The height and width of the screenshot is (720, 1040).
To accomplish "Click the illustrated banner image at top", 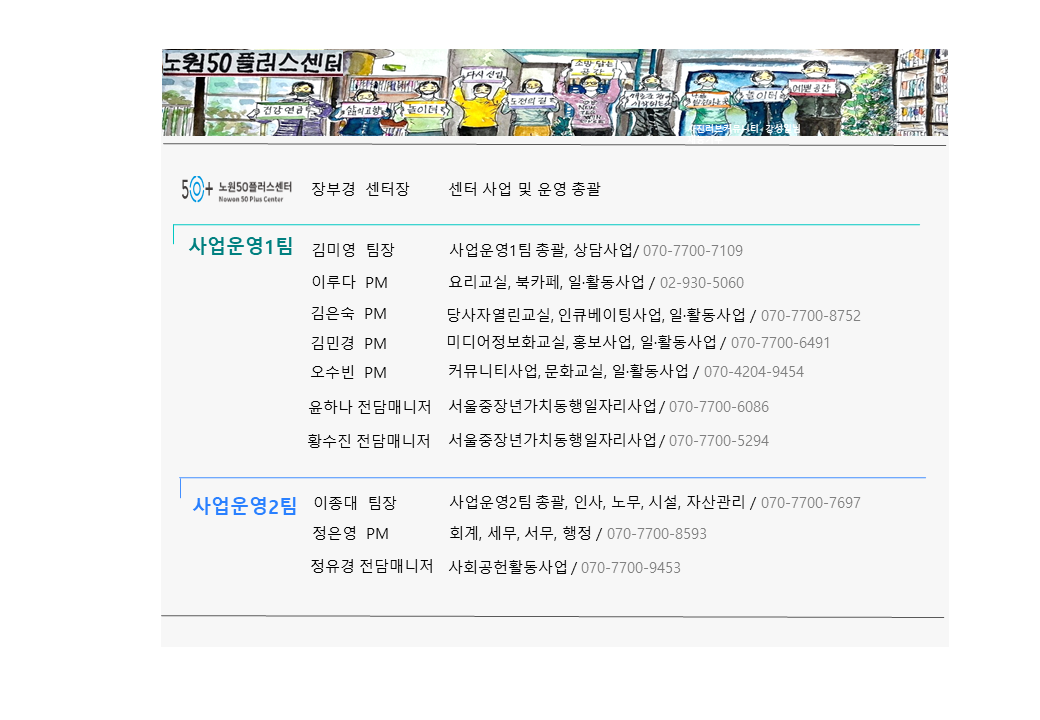I will pyautogui.click(x=554, y=92).
